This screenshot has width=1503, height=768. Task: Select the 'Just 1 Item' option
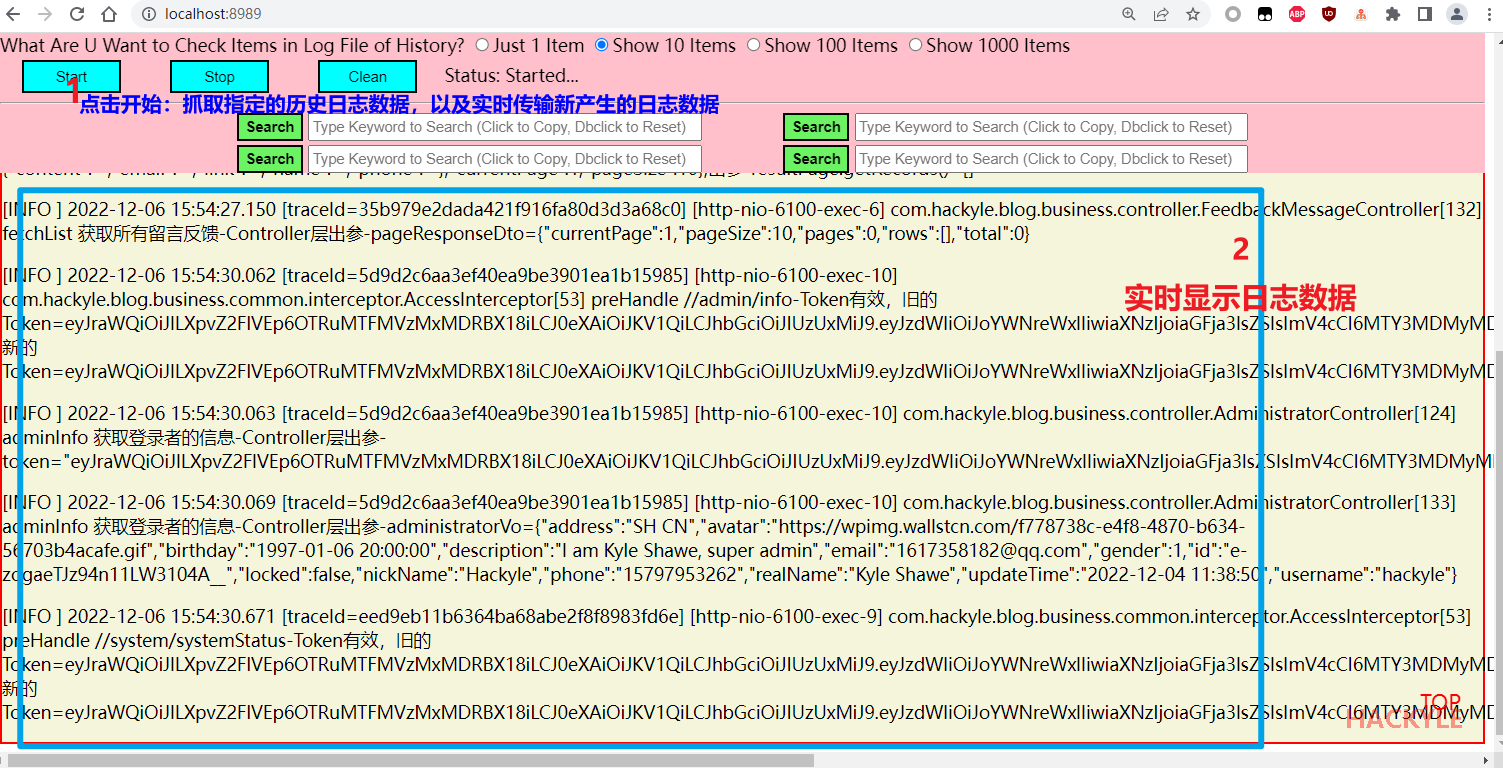482,45
